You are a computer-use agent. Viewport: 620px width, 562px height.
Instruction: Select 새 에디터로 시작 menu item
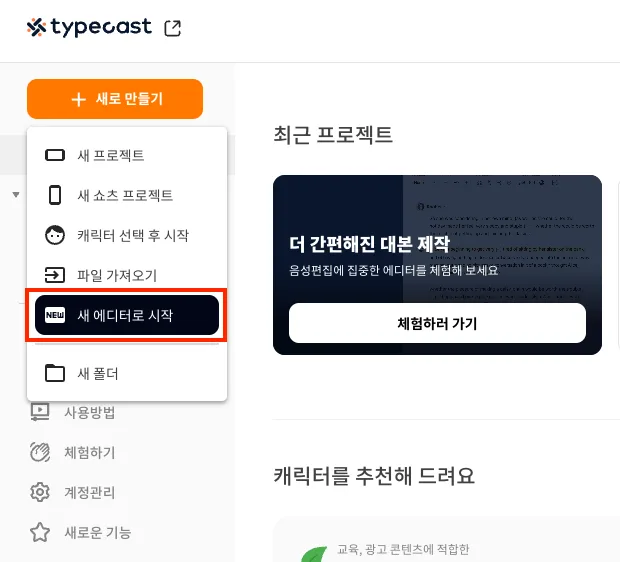[127, 315]
